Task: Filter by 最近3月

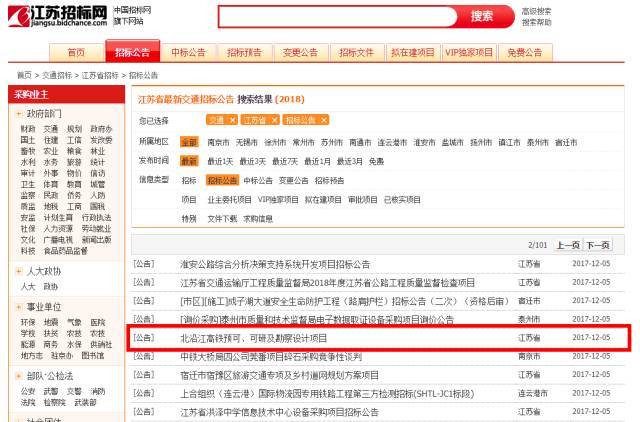Action: pyautogui.click(x=349, y=162)
